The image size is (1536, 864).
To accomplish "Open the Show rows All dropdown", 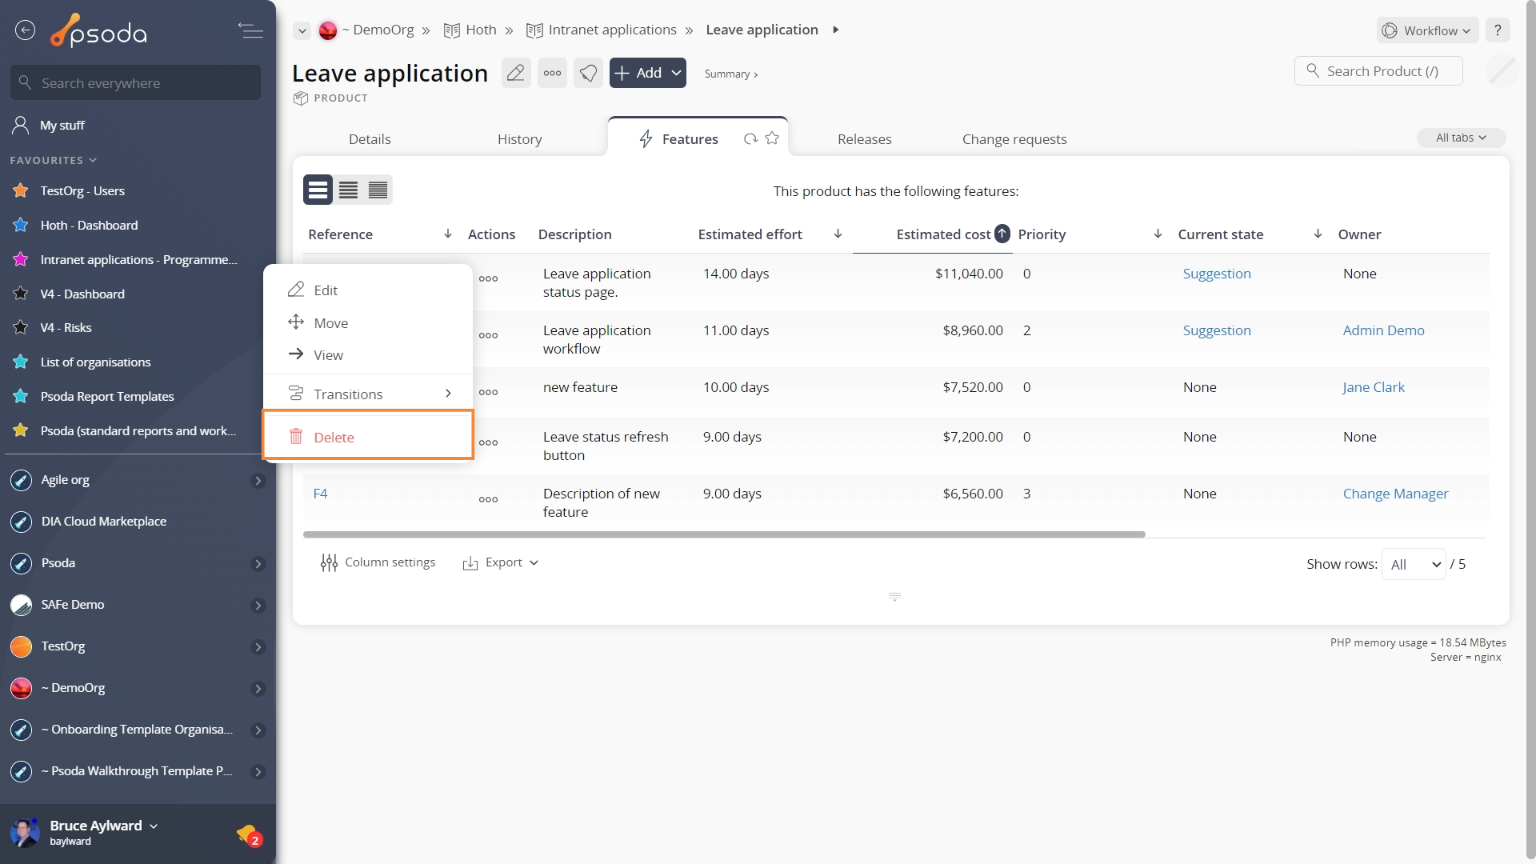I will (x=1413, y=565).
